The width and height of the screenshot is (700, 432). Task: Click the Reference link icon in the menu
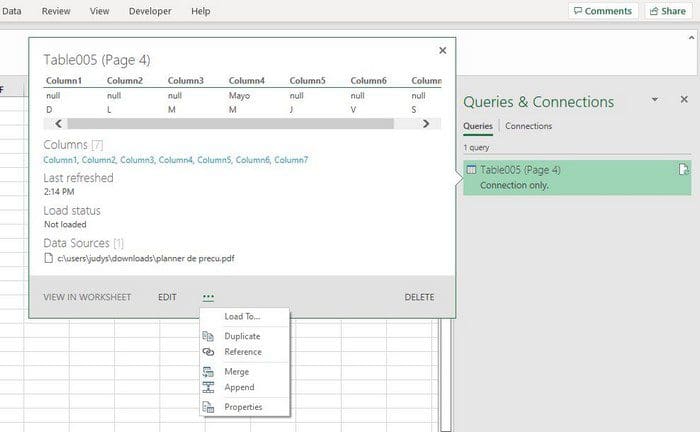pyautogui.click(x=208, y=352)
